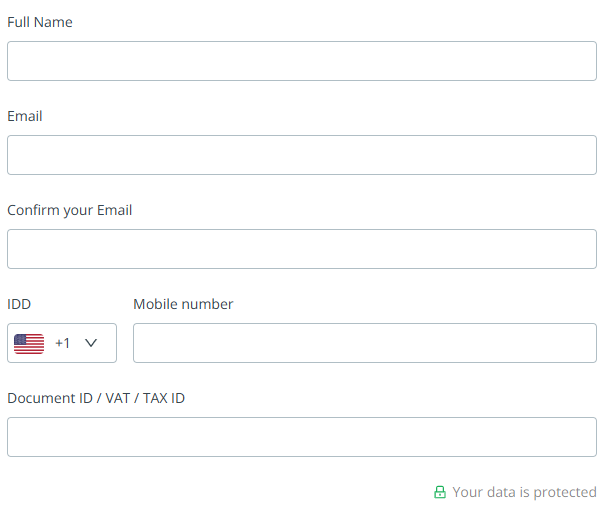
Task: Click the green padlock icon
Action: click(x=439, y=492)
